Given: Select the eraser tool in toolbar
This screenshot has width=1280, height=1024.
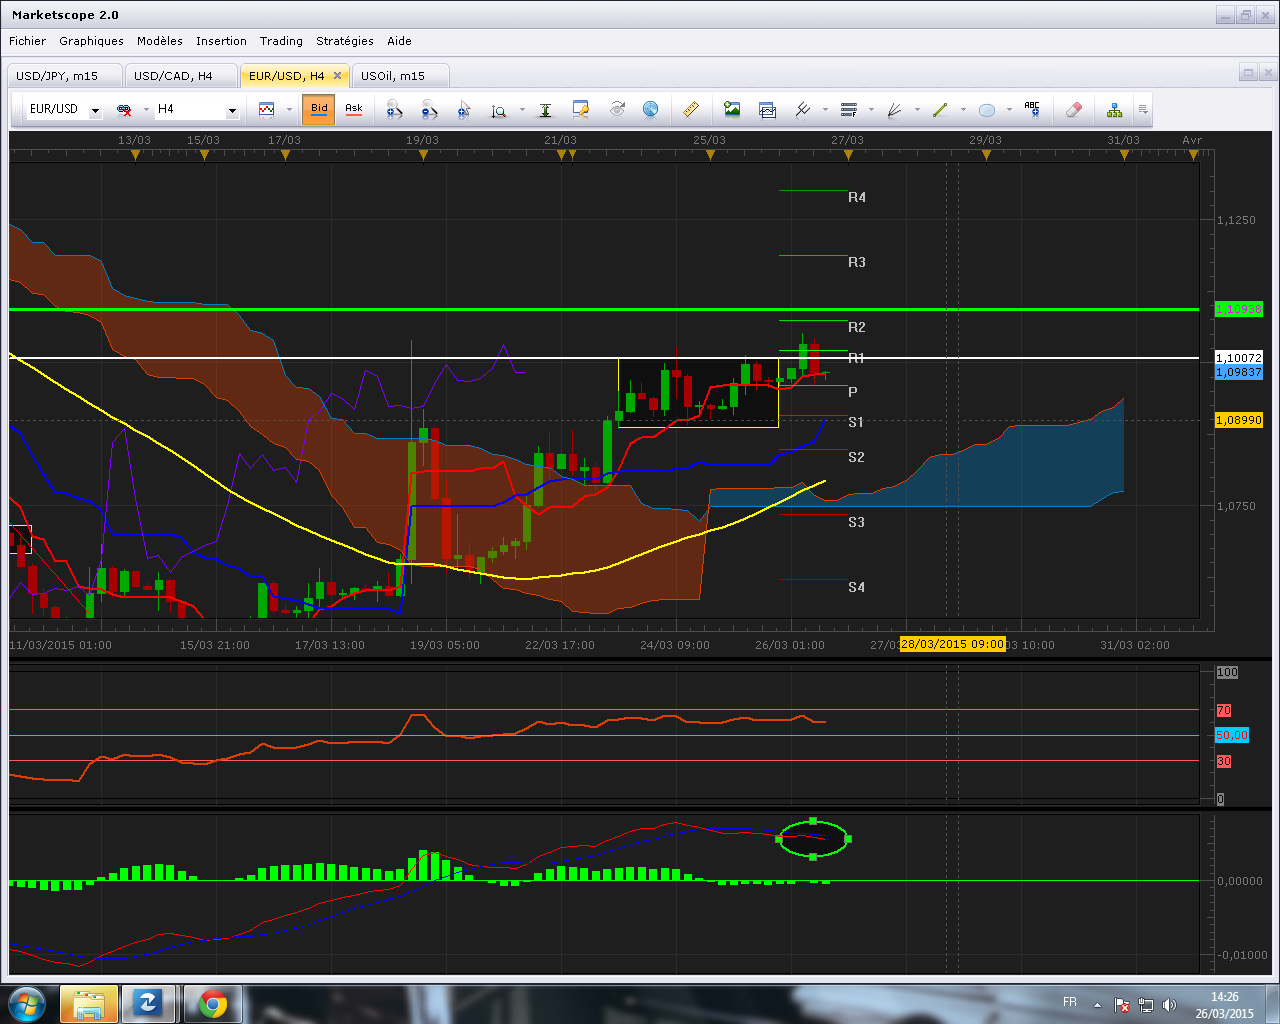Looking at the screenshot, I should click(1073, 110).
